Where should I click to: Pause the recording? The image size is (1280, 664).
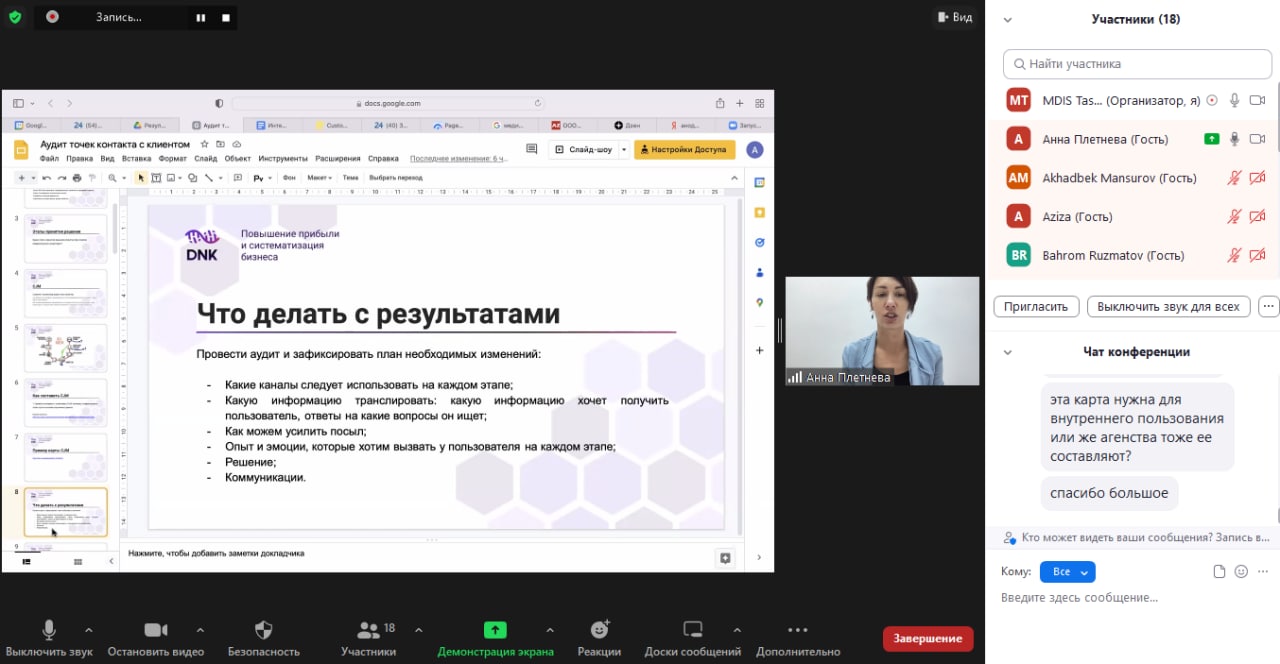coord(201,17)
